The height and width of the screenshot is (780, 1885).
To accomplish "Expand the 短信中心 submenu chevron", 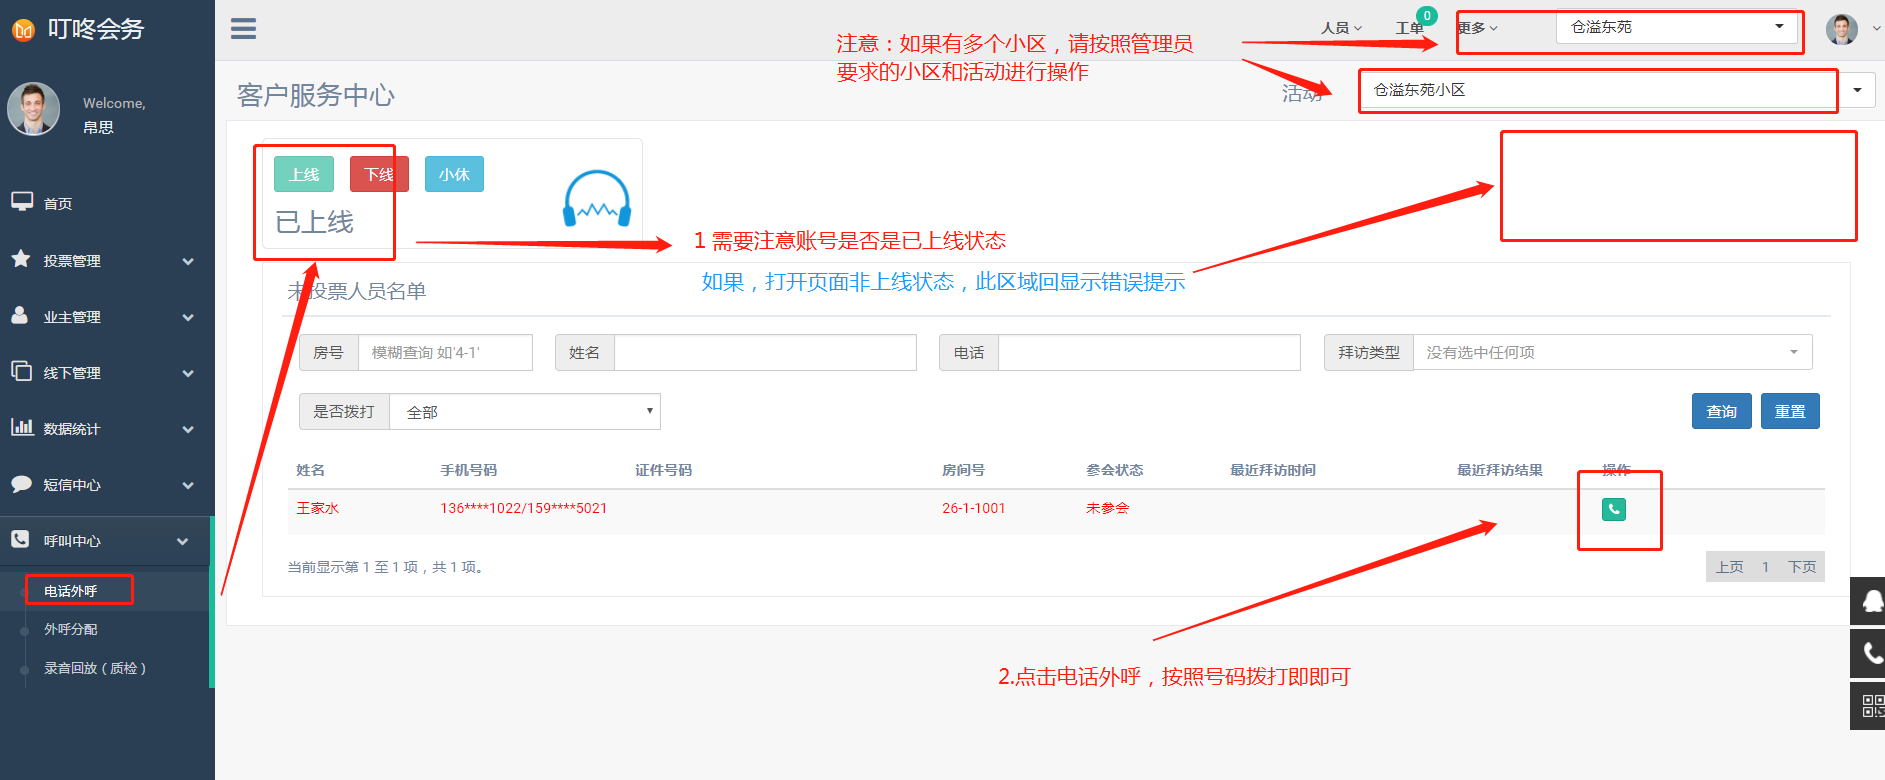I will (187, 485).
